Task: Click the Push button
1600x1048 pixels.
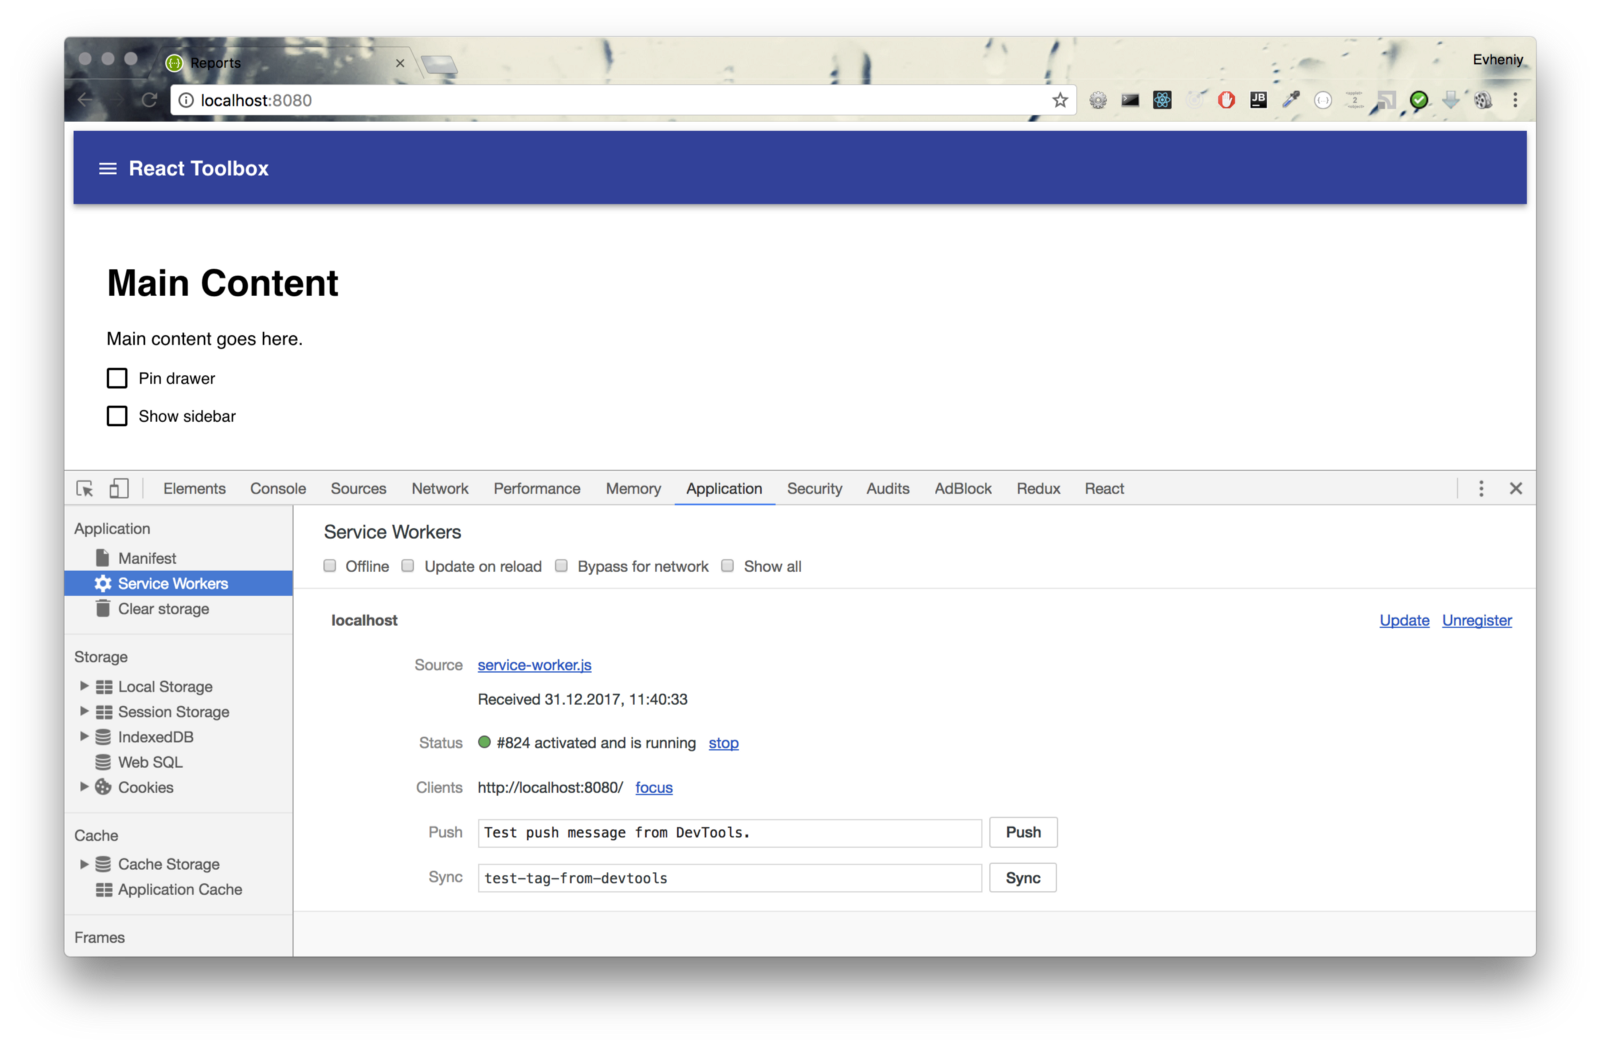Action: point(1023,832)
